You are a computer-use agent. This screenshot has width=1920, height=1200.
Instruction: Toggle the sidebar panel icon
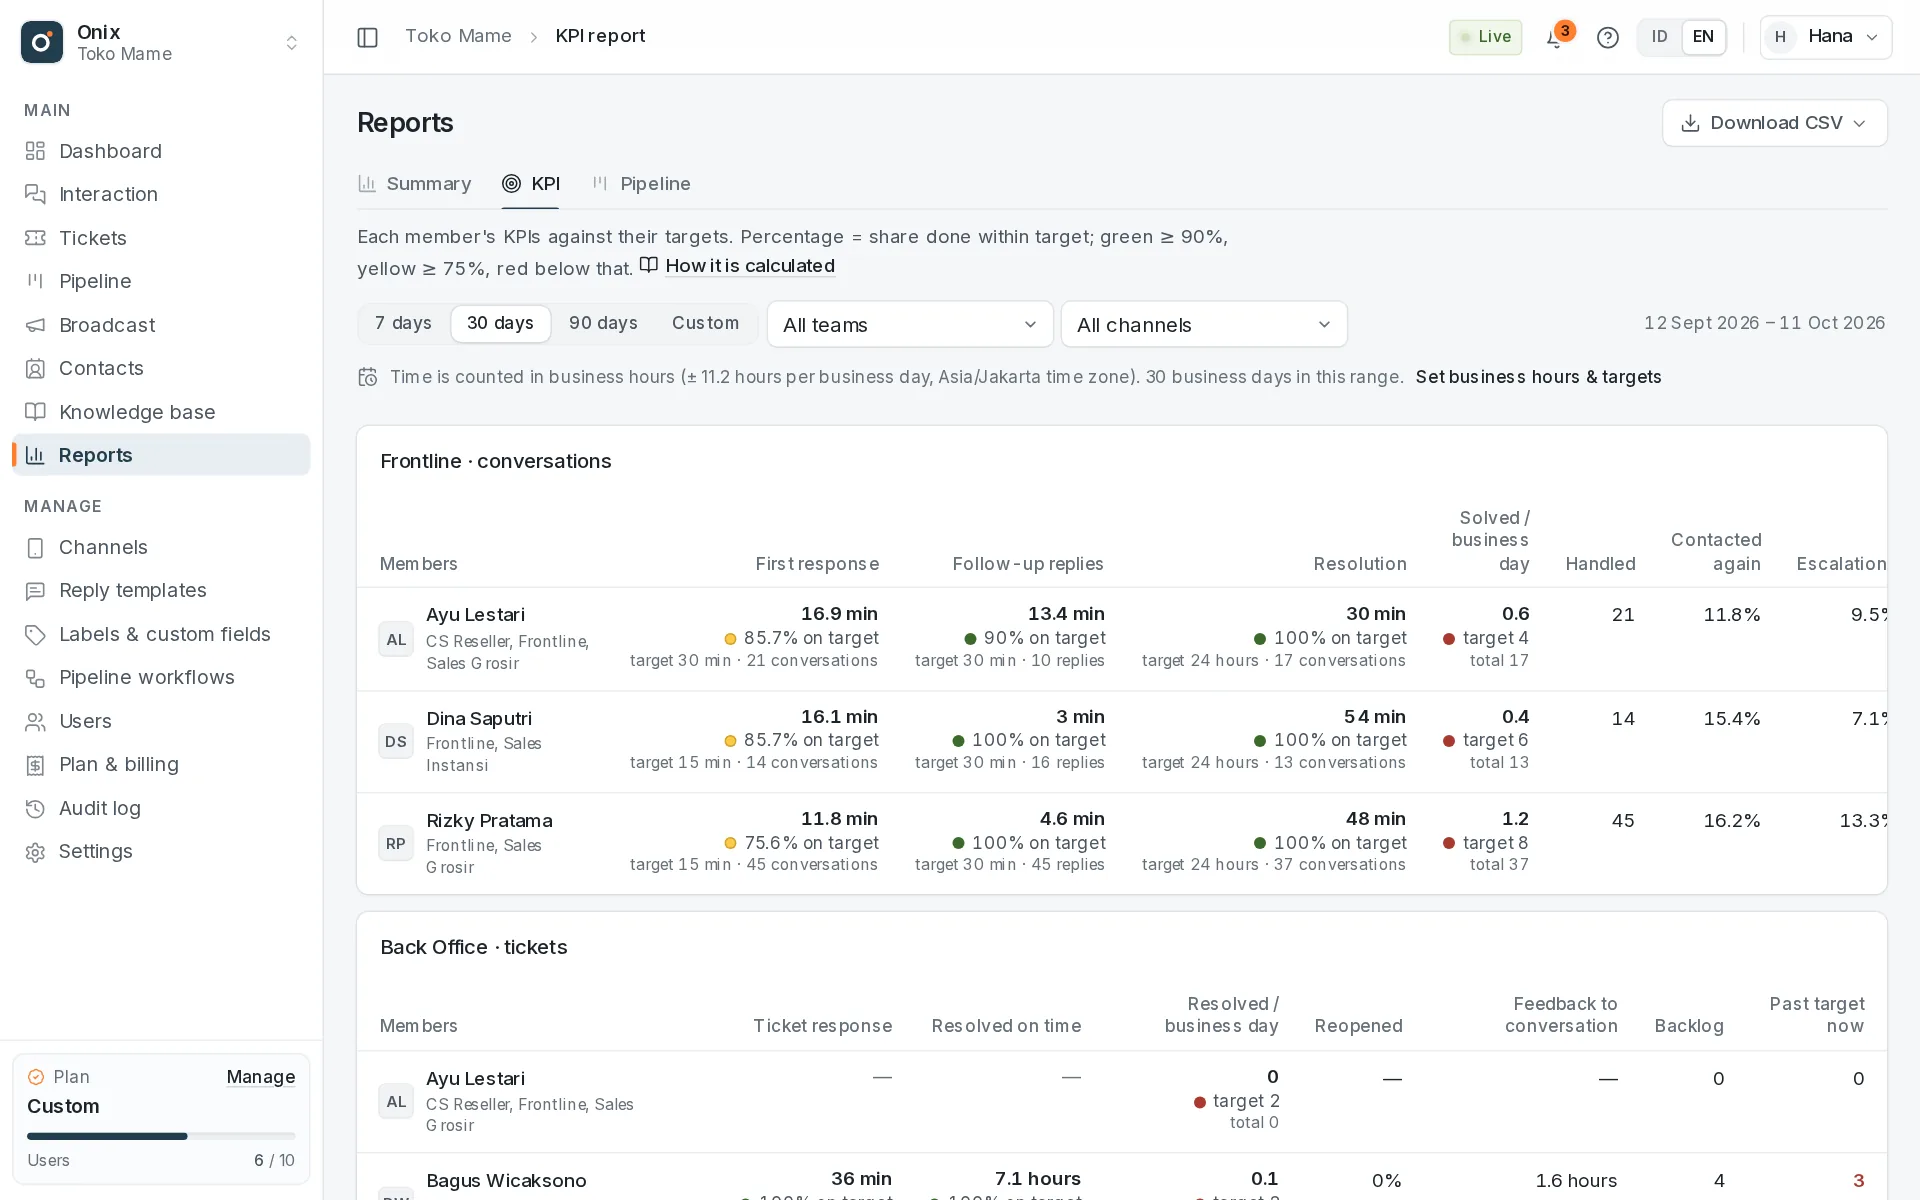click(x=368, y=37)
